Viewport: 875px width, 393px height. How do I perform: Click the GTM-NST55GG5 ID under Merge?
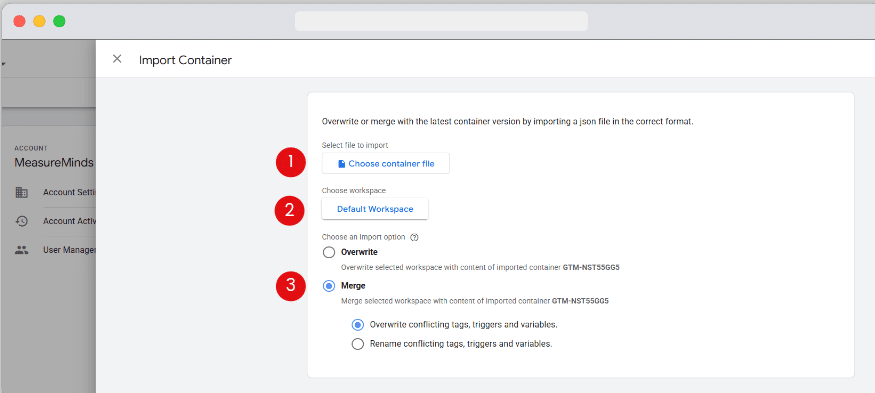[580, 301]
